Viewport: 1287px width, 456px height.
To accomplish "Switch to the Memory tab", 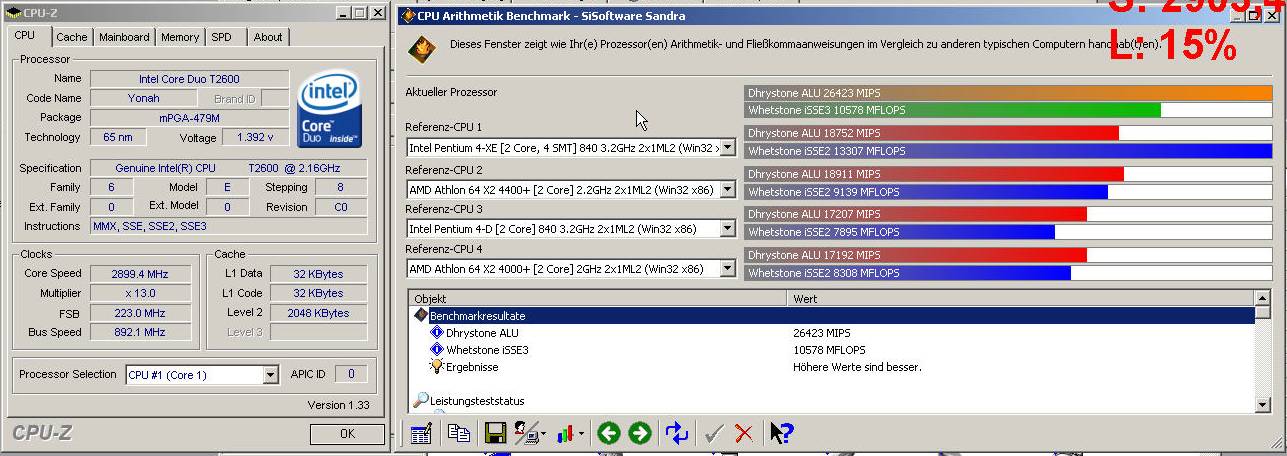I will coord(180,37).
